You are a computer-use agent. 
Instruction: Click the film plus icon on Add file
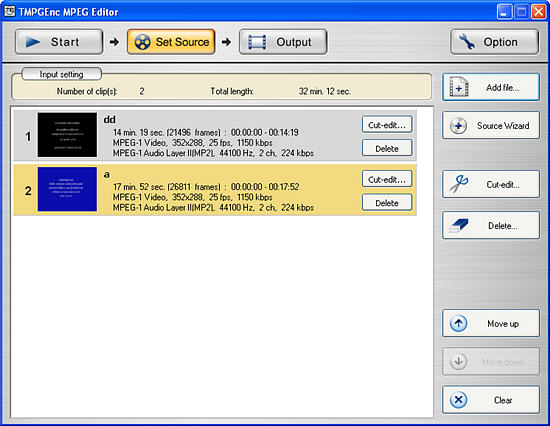click(x=459, y=87)
